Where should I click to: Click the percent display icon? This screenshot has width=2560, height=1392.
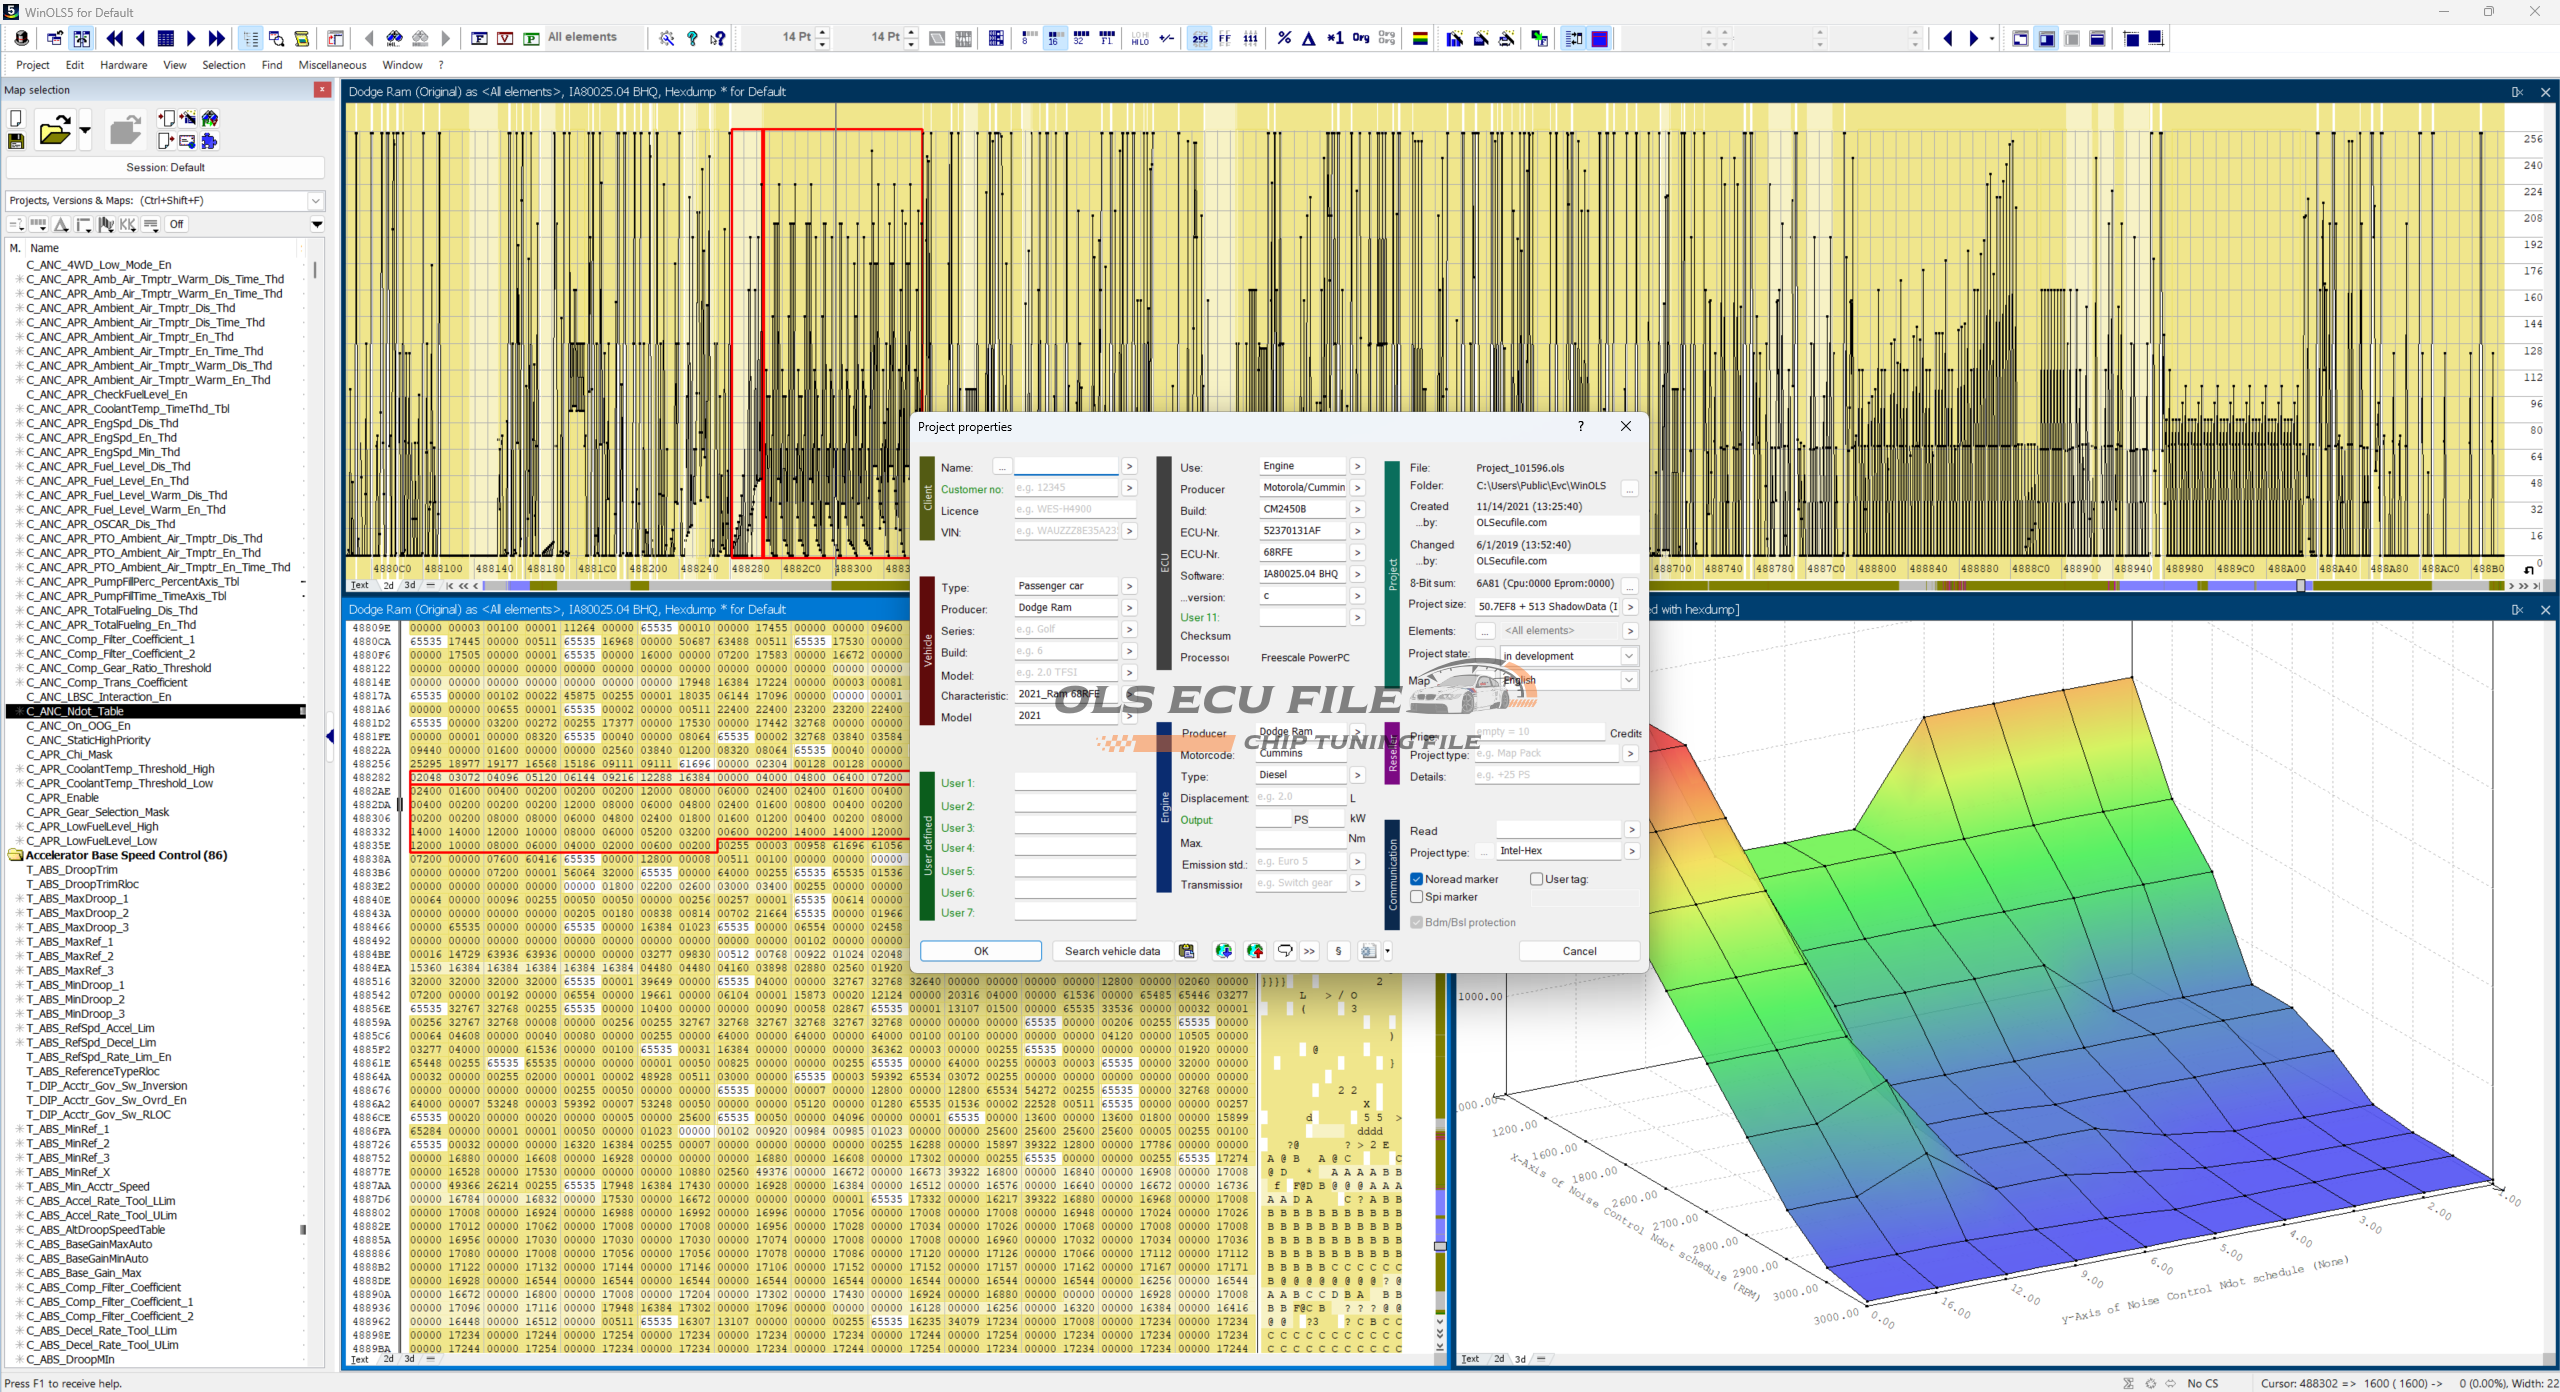click(x=1284, y=38)
